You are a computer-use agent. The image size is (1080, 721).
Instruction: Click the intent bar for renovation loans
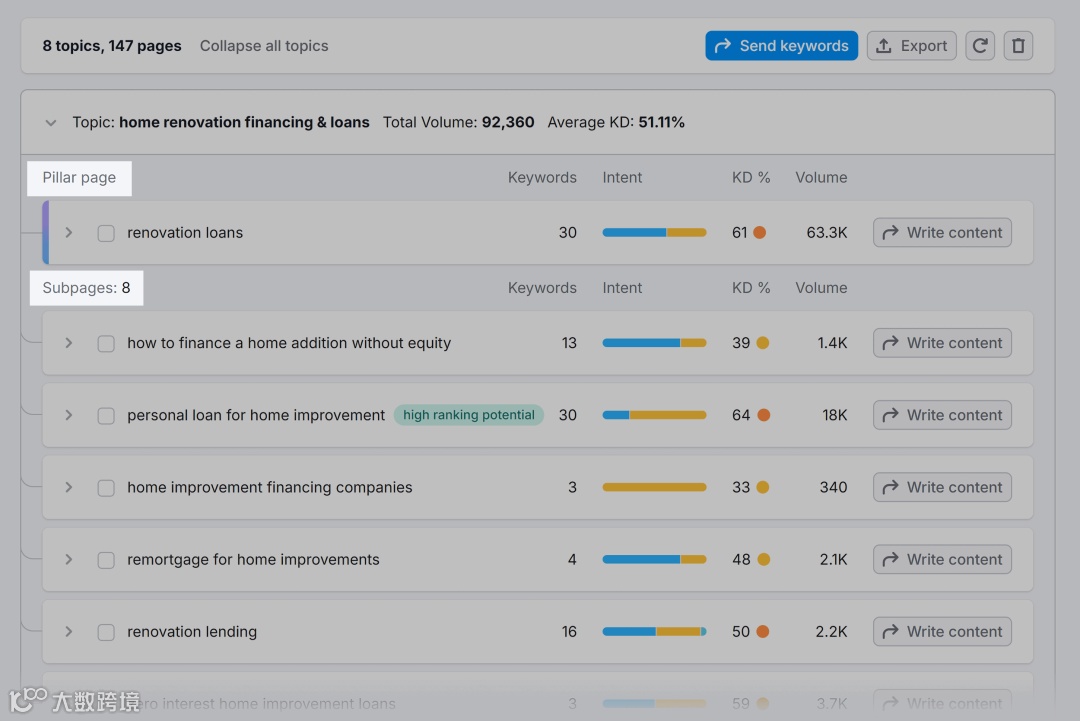[x=654, y=233]
